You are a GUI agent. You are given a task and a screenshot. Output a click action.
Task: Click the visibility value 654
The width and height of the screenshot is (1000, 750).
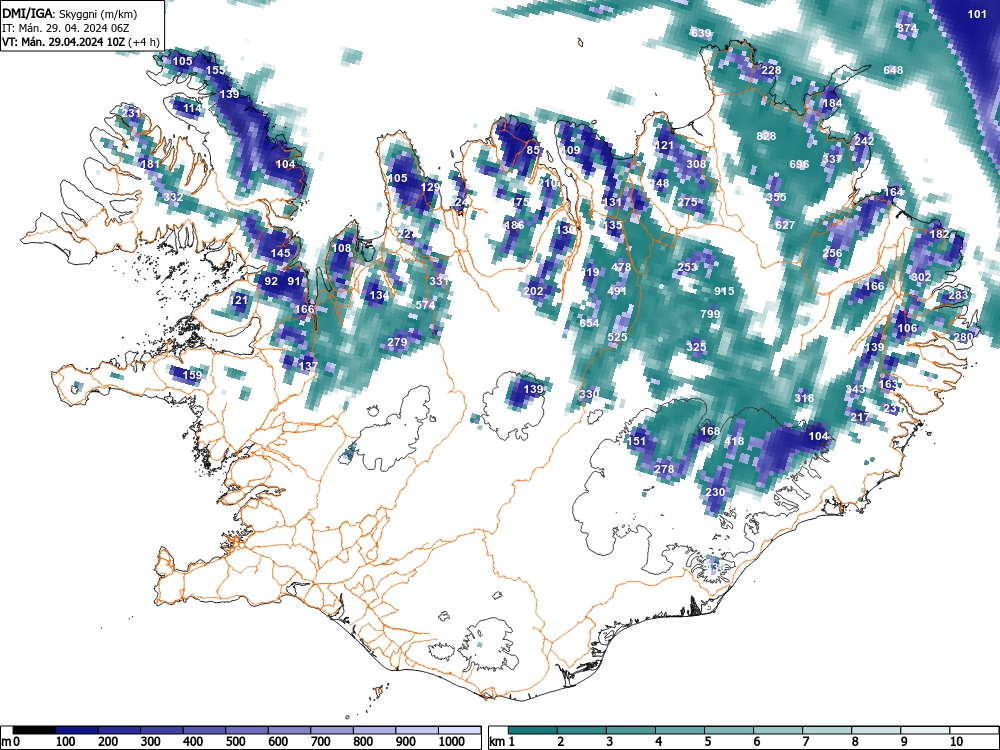[589, 323]
